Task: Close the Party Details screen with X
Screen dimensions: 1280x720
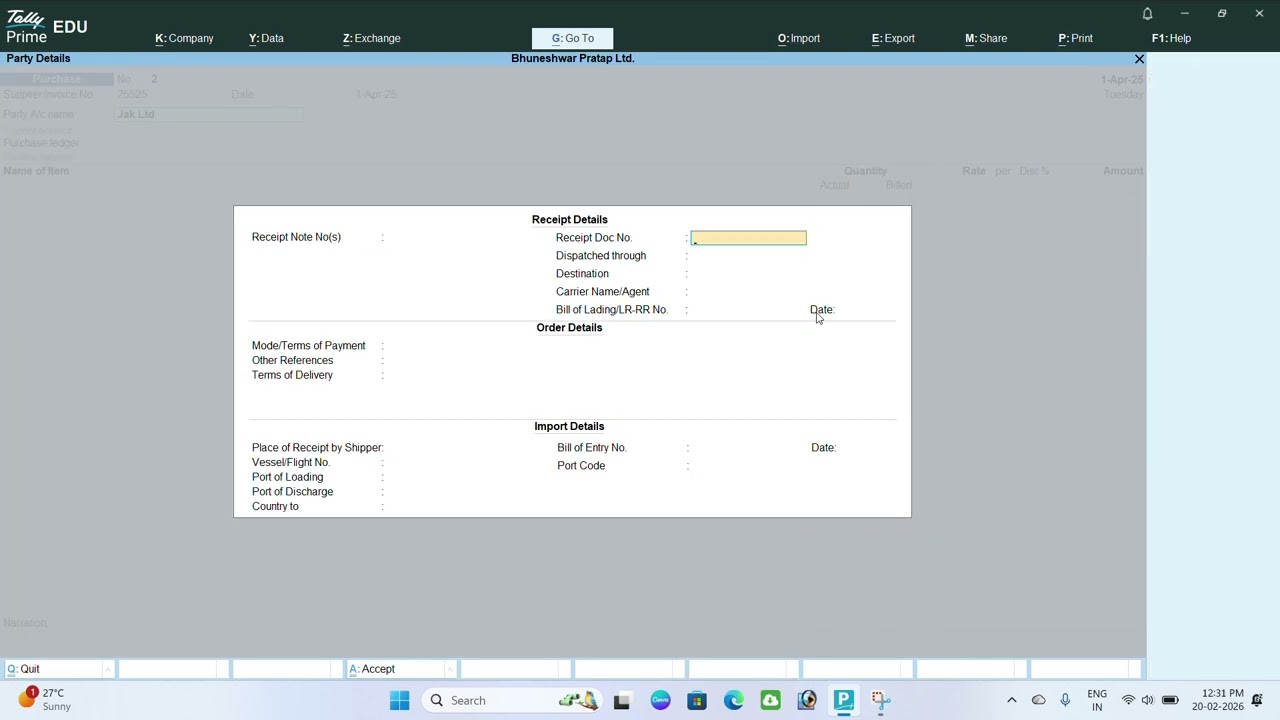Action: tap(1139, 59)
